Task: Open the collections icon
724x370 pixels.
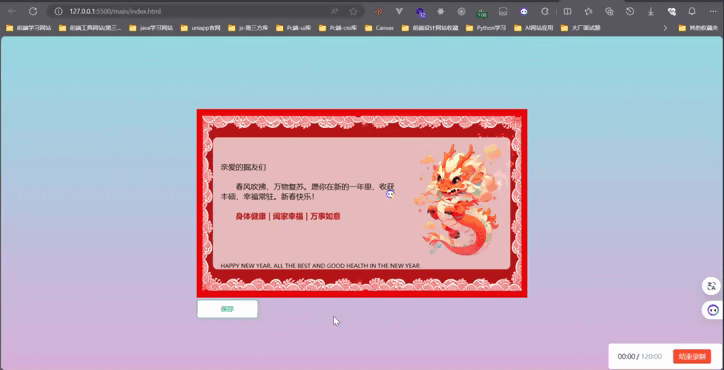Action: pyautogui.click(x=609, y=12)
